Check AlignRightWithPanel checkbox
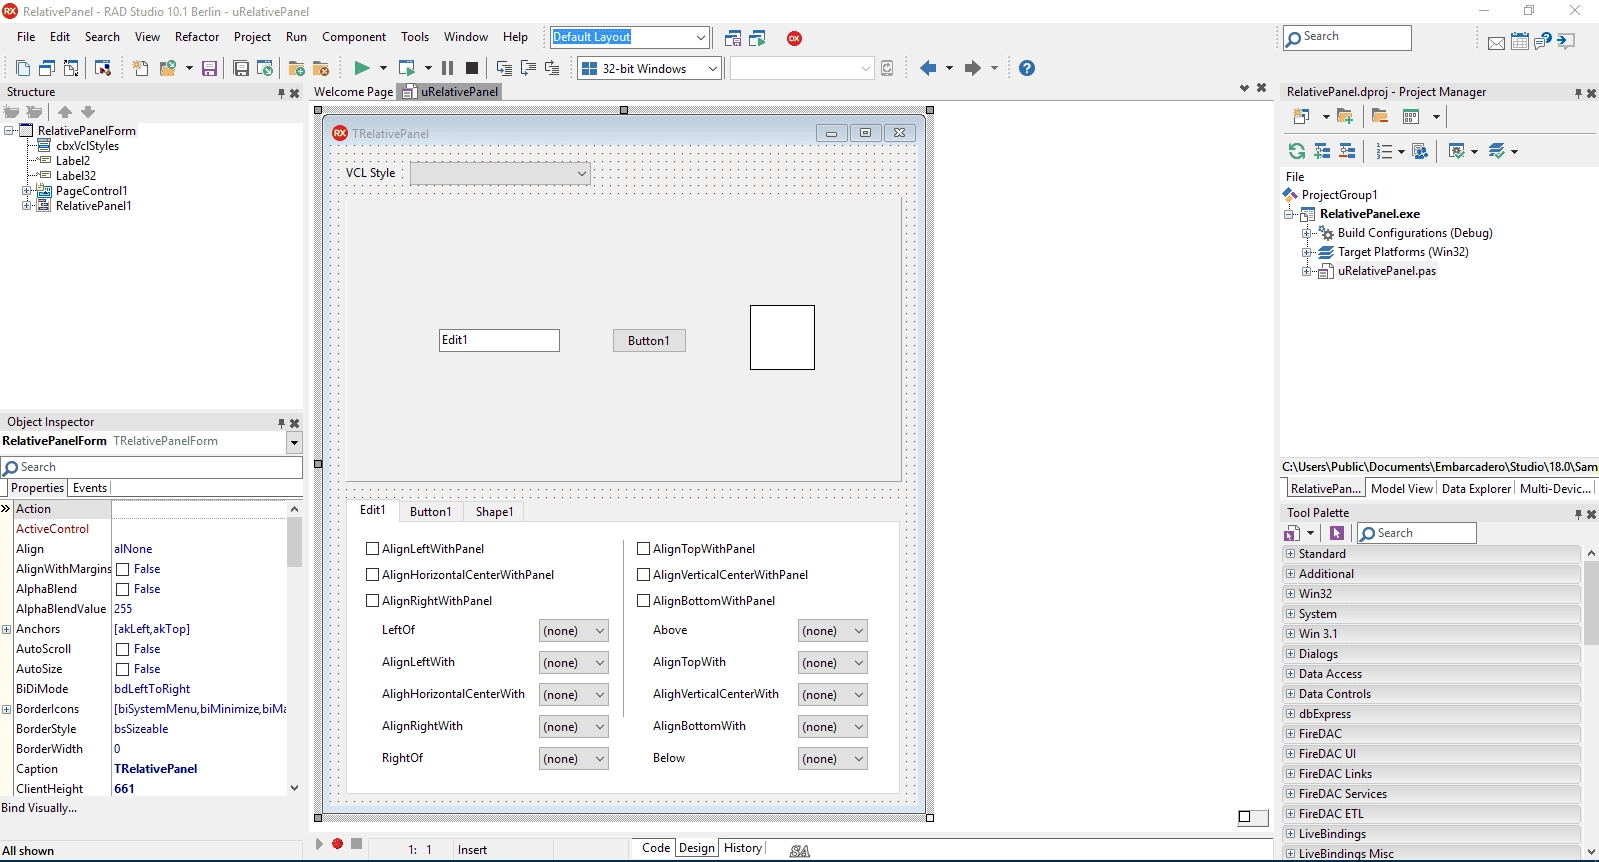 point(373,601)
